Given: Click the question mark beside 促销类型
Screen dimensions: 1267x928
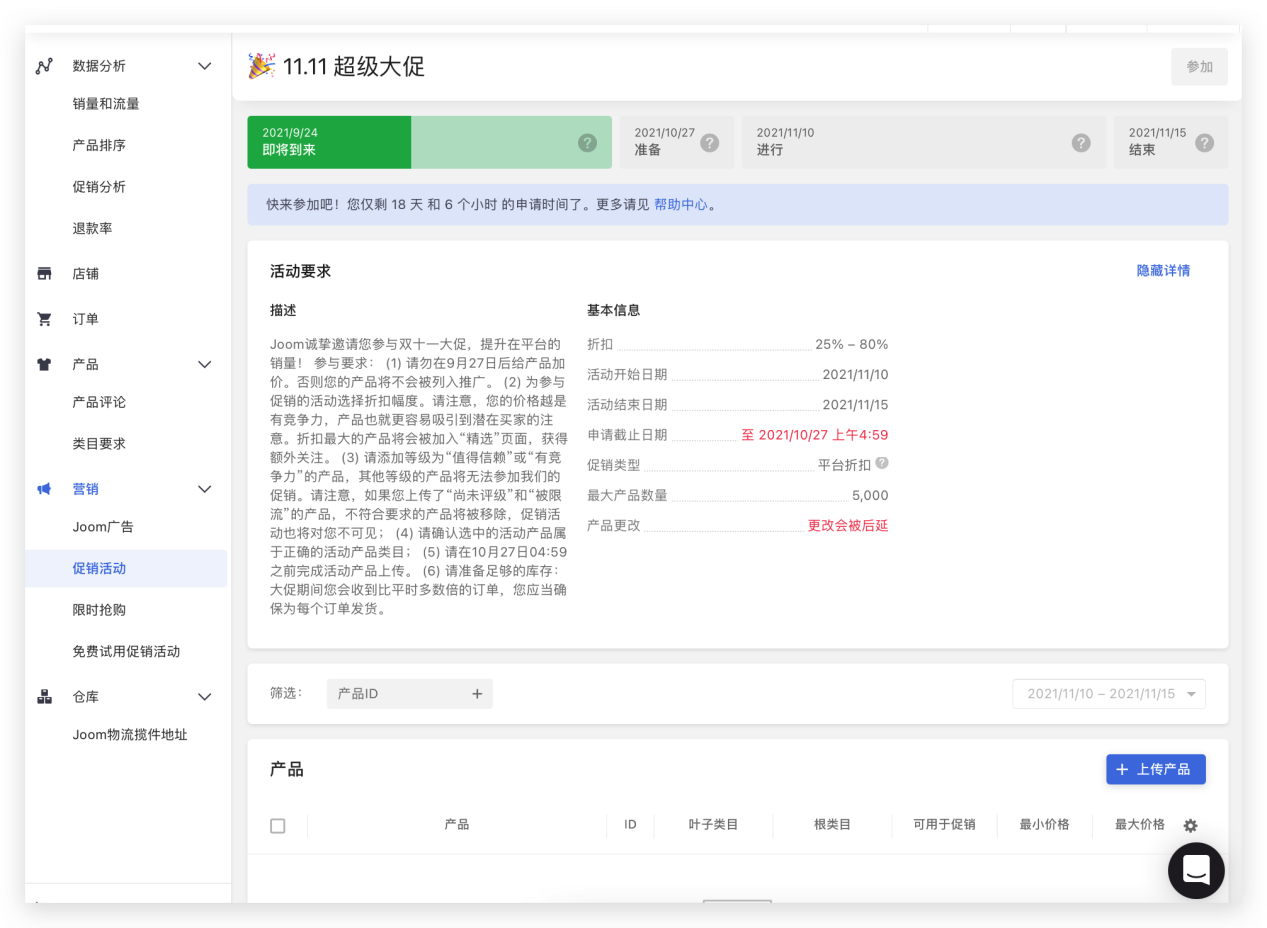Looking at the screenshot, I should point(883,464).
